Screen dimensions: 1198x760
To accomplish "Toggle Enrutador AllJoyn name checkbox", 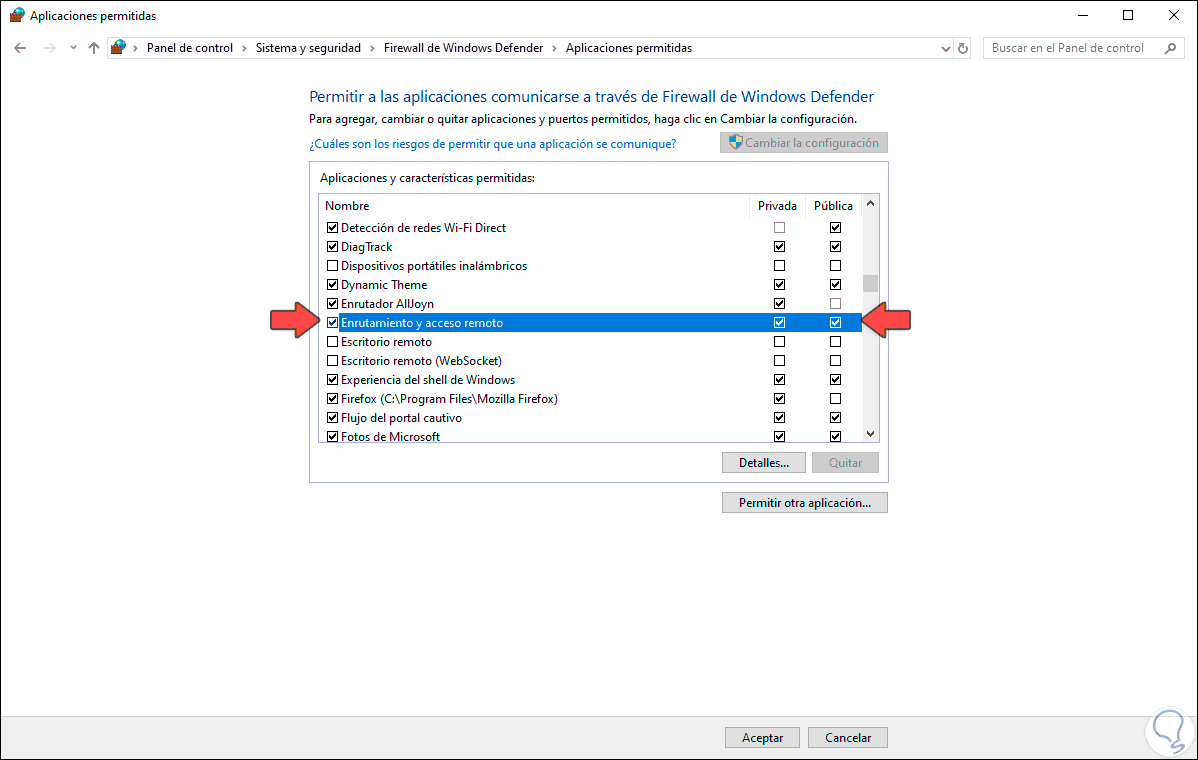I will [332, 304].
